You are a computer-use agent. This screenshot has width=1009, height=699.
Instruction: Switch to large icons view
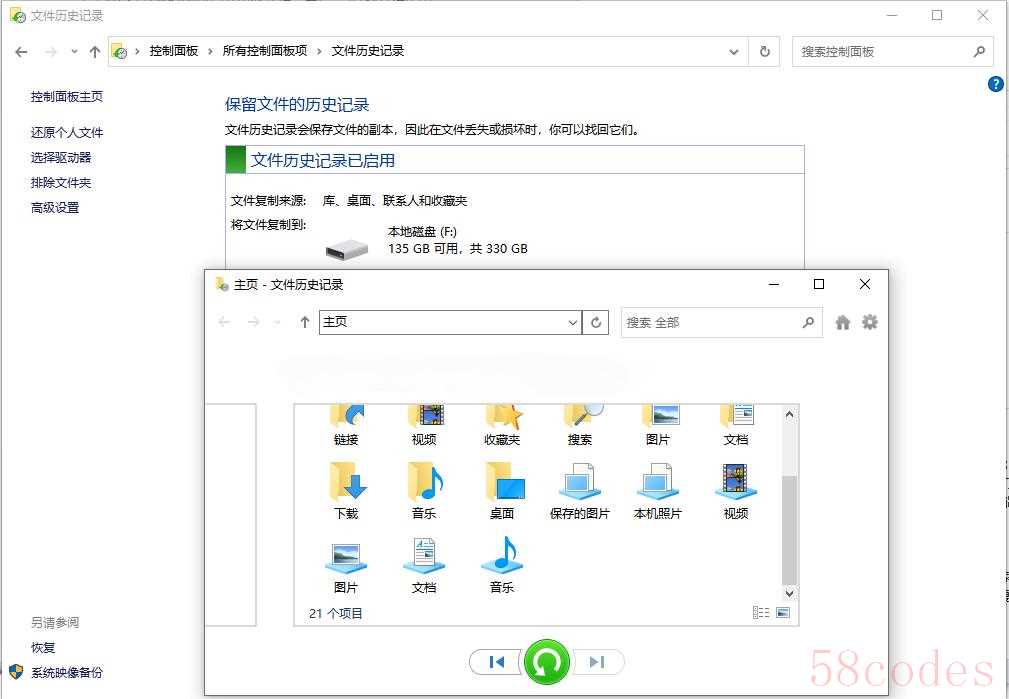(x=783, y=612)
